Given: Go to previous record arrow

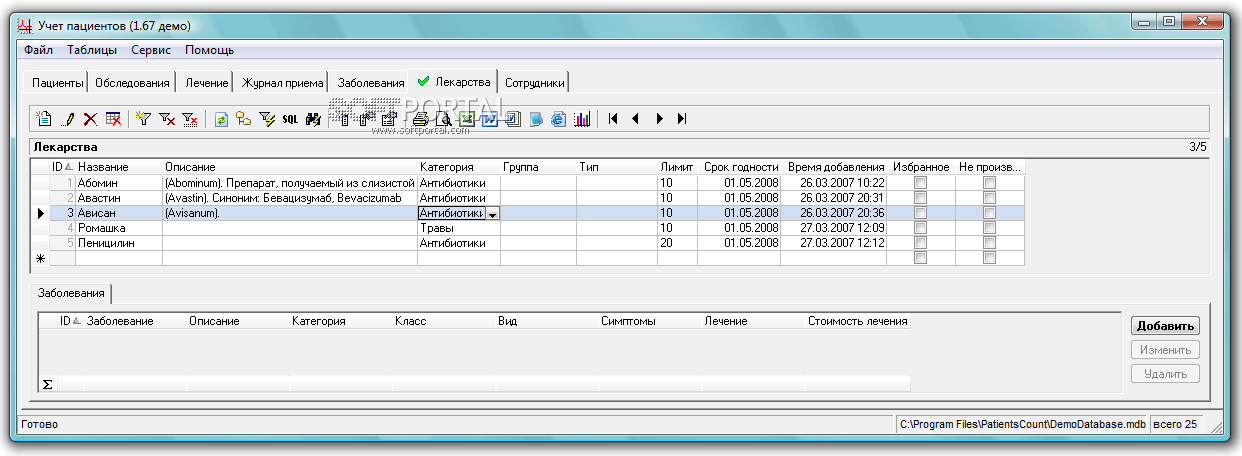Looking at the screenshot, I should click(636, 119).
